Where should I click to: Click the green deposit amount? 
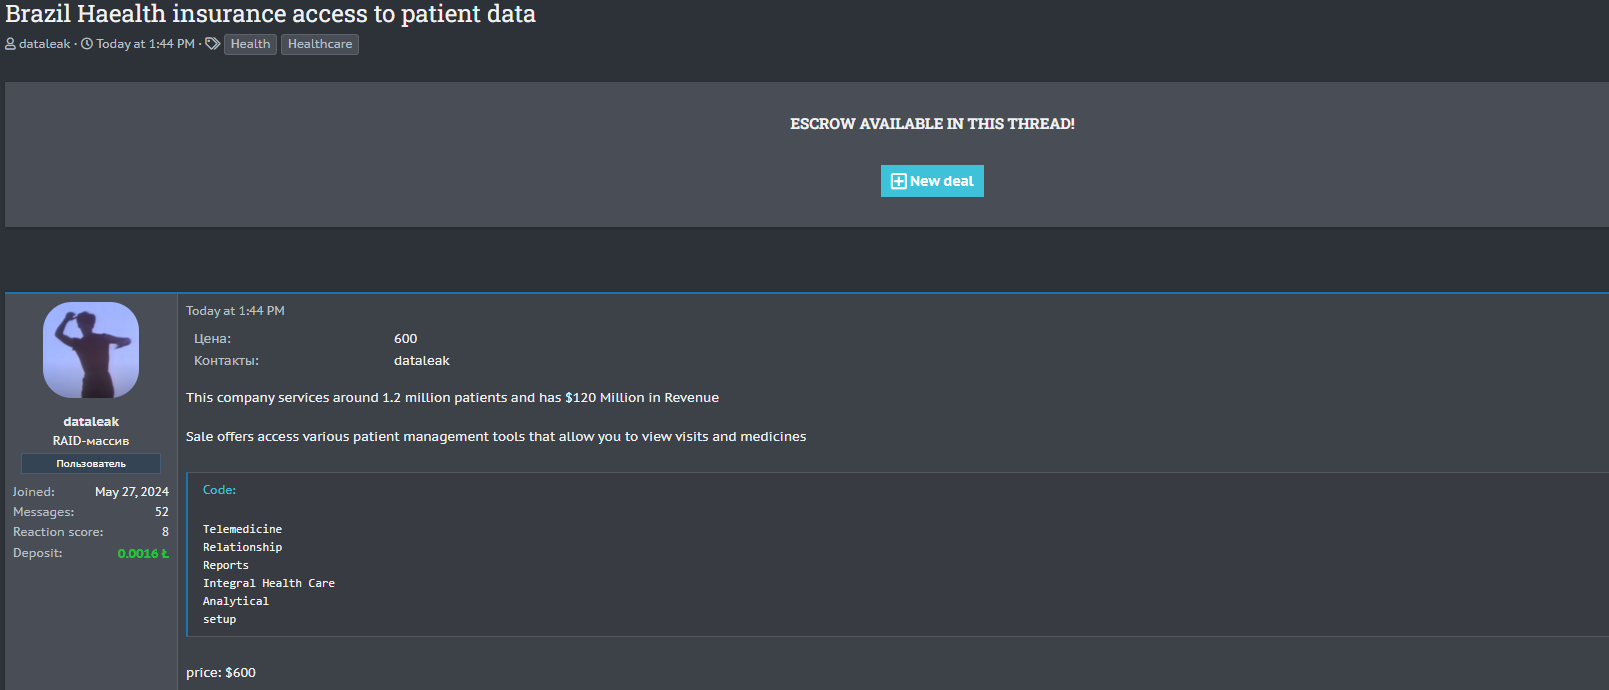(143, 553)
